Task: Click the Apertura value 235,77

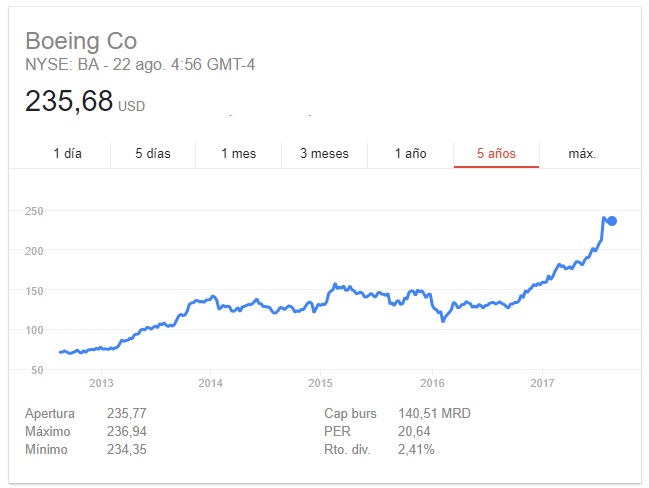Action: pos(126,413)
